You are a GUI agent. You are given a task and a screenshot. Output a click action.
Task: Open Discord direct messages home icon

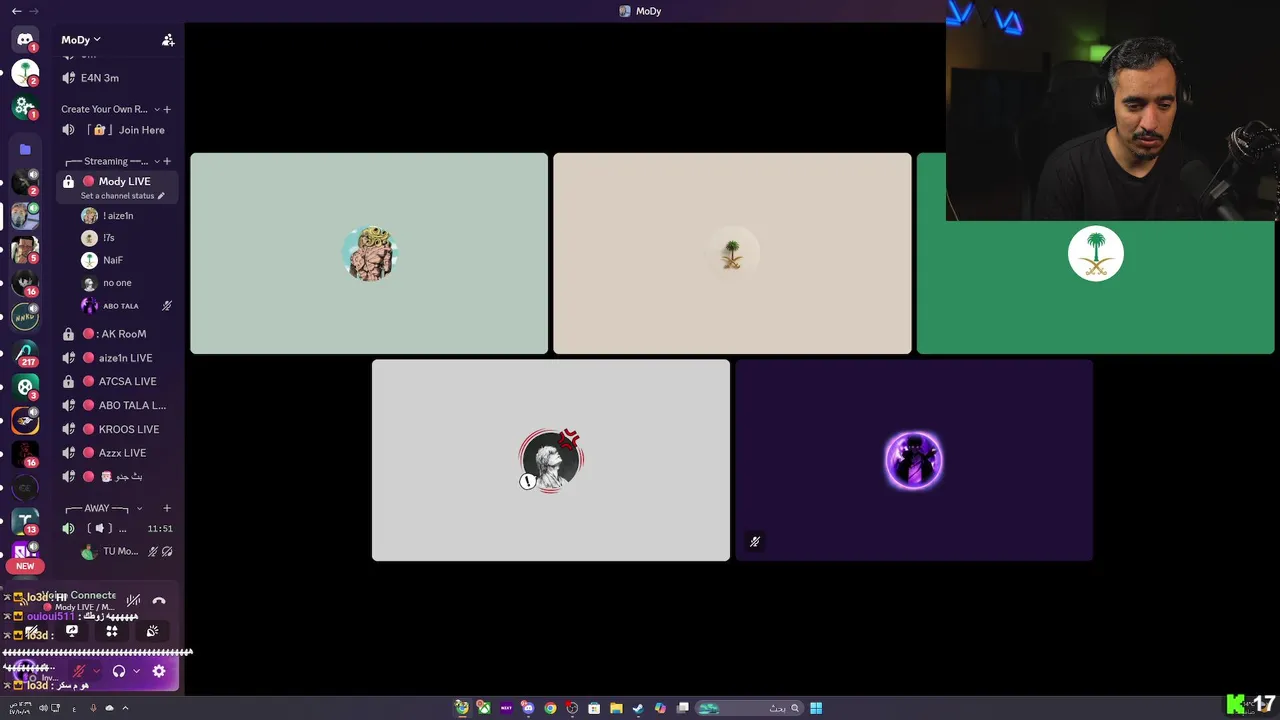tap(25, 40)
